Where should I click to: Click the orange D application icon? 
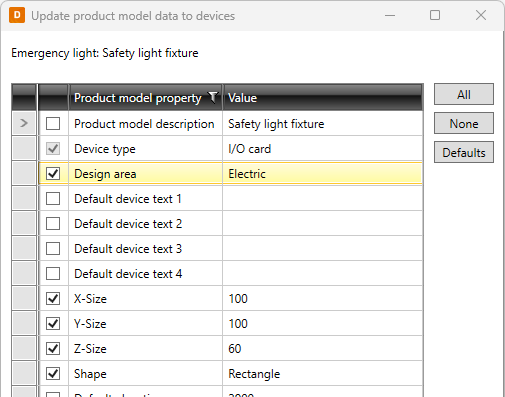17,15
